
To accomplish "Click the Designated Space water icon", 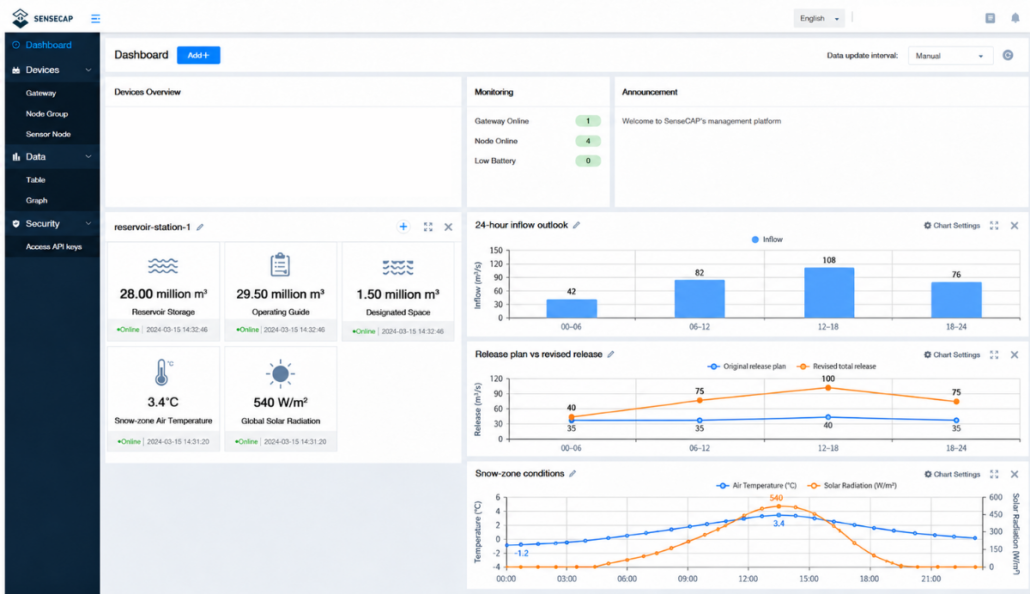I will (398, 267).
